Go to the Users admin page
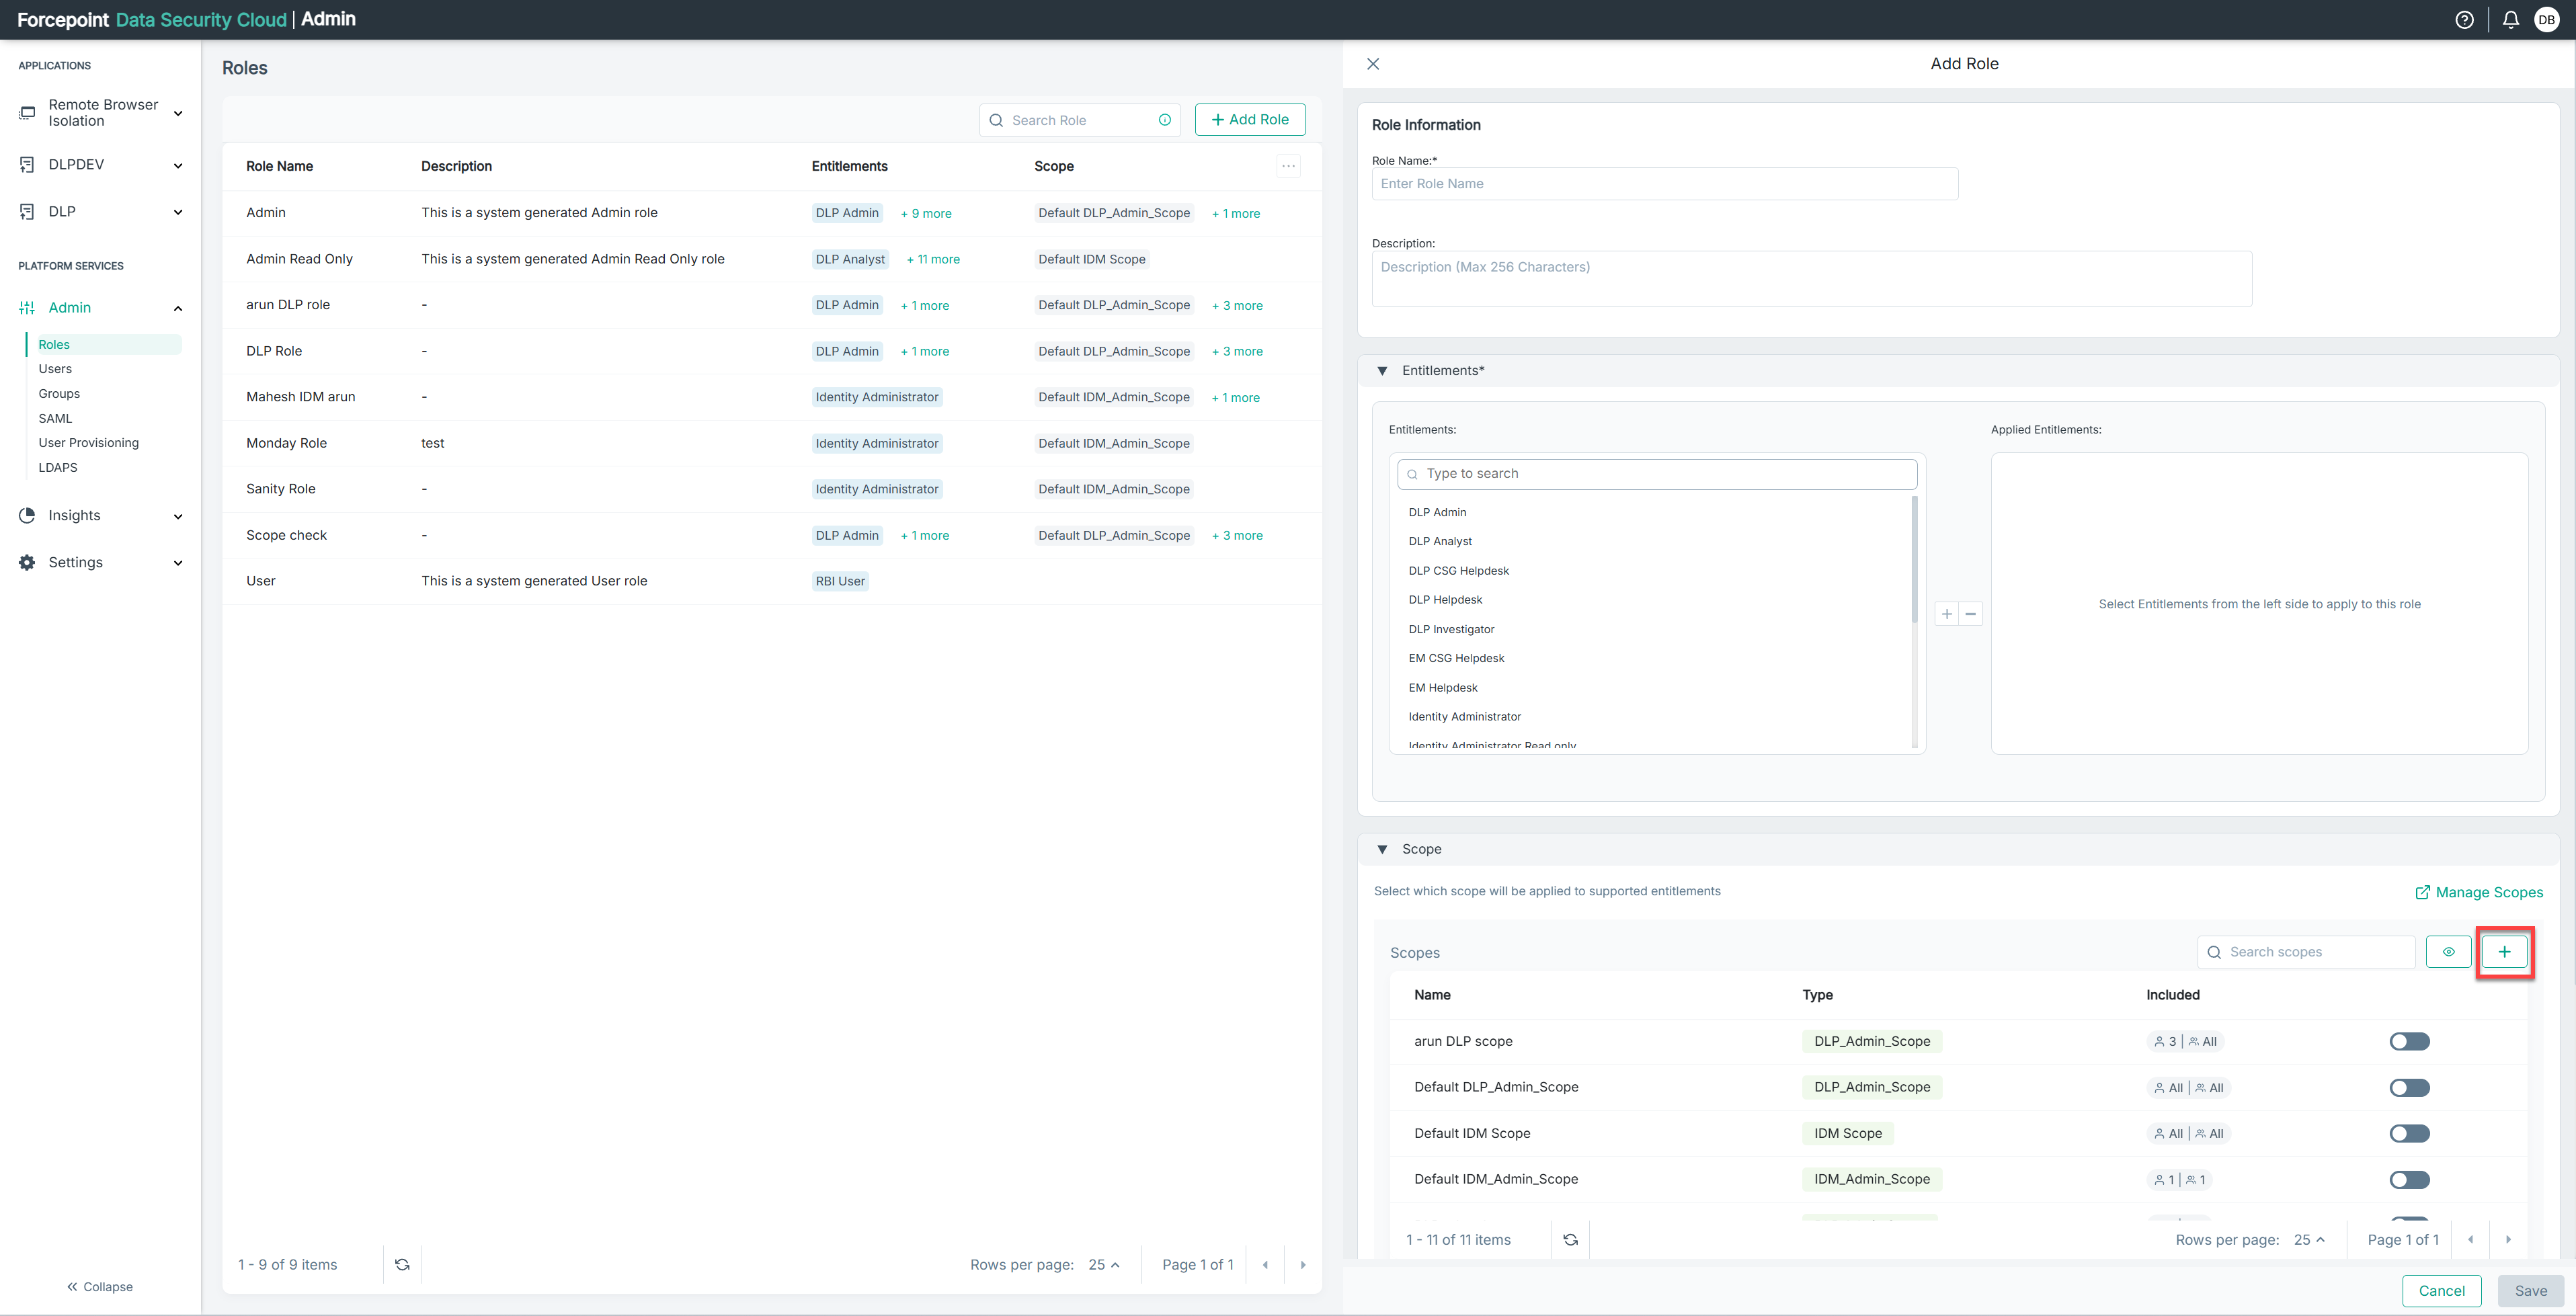The width and height of the screenshot is (2576, 1316). (x=55, y=369)
